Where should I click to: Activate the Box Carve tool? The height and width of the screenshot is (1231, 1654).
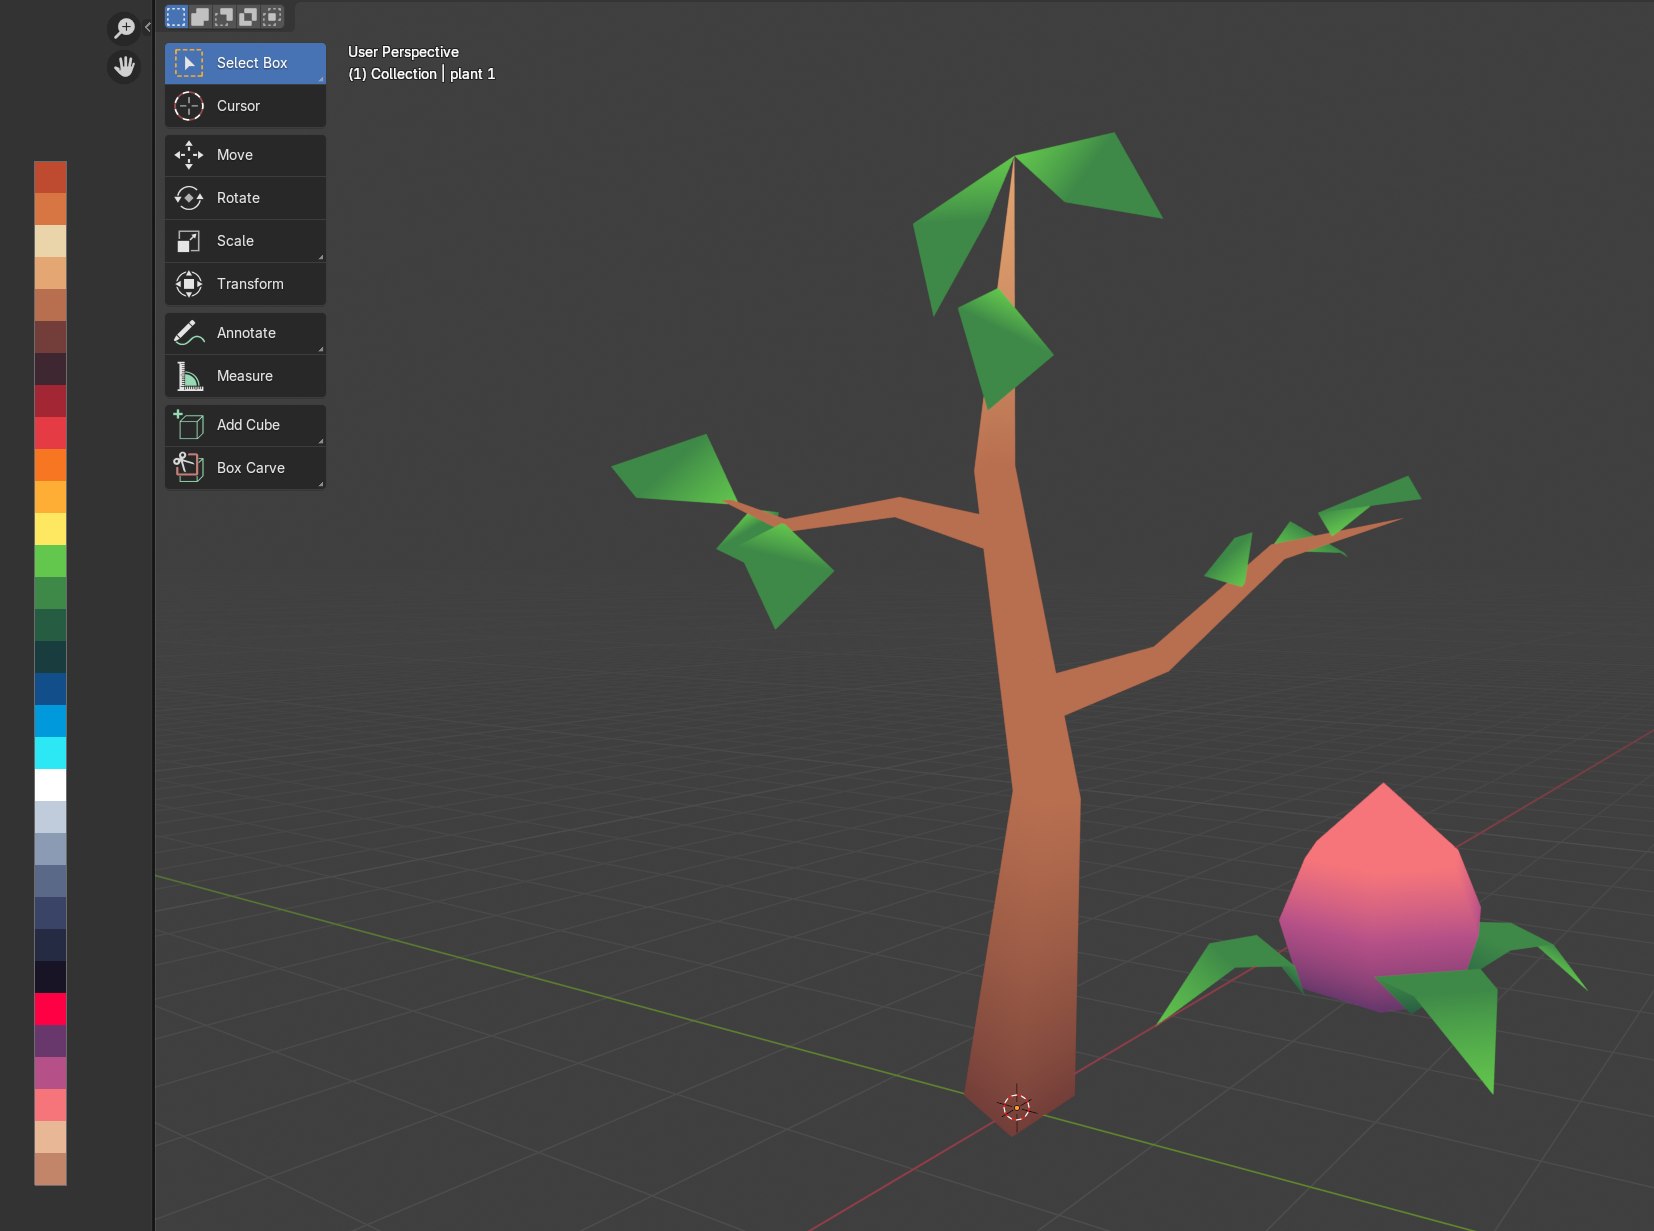245,468
